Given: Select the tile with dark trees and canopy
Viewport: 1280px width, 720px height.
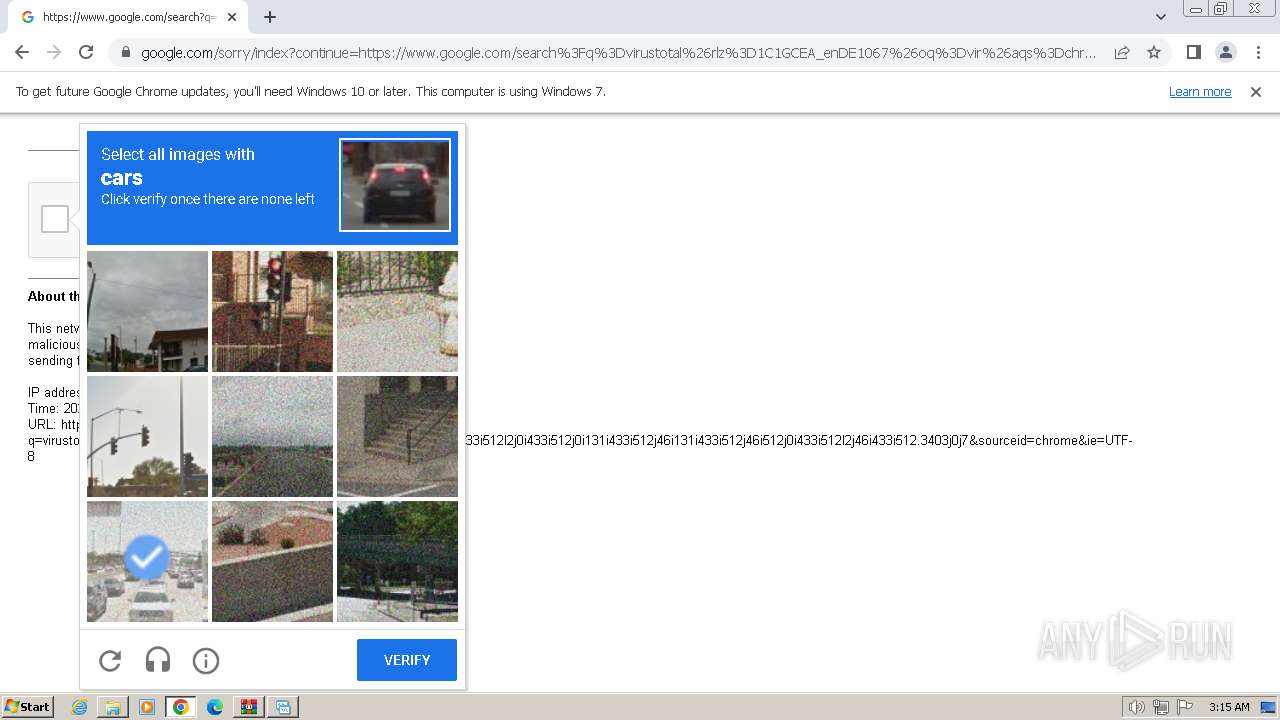Looking at the screenshot, I should tap(397, 561).
